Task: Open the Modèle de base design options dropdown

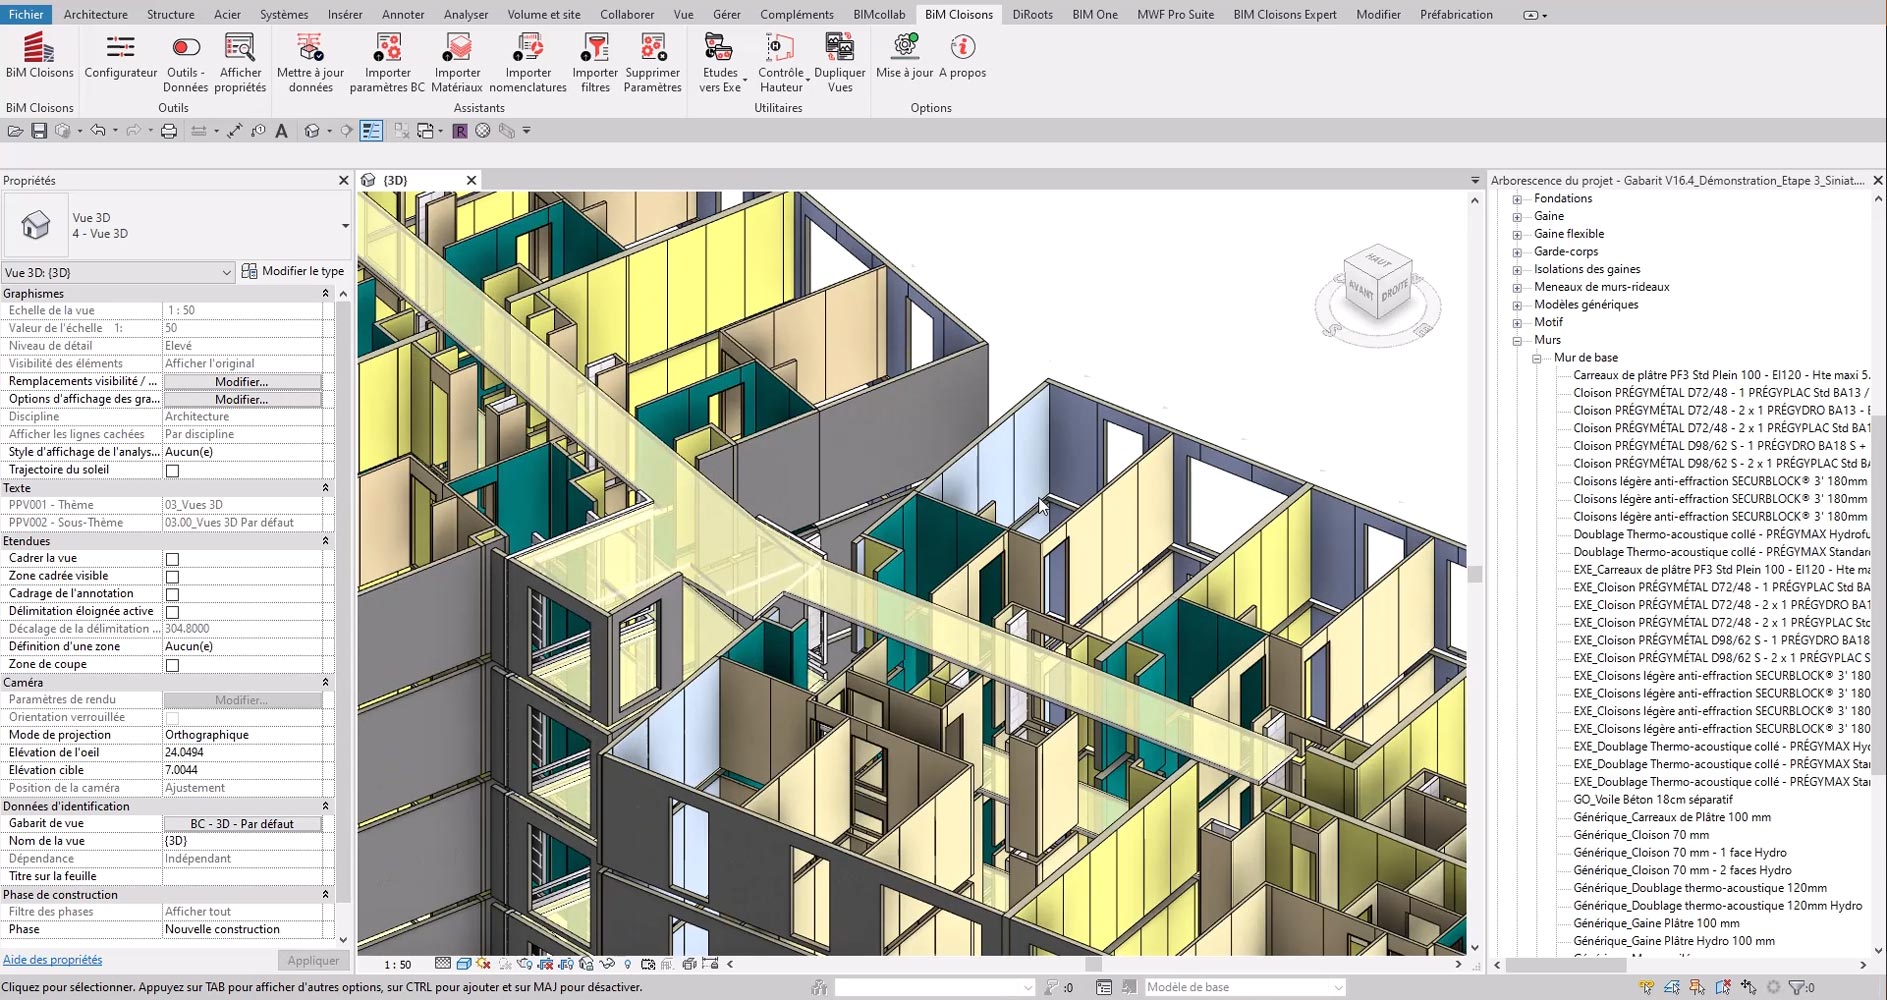Action: [x=1245, y=987]
